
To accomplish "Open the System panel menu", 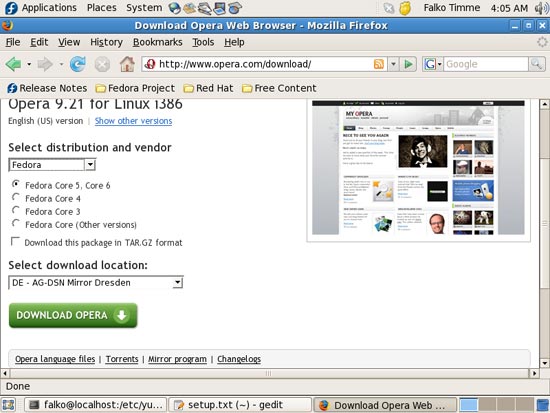I will [x=144, y=8].
